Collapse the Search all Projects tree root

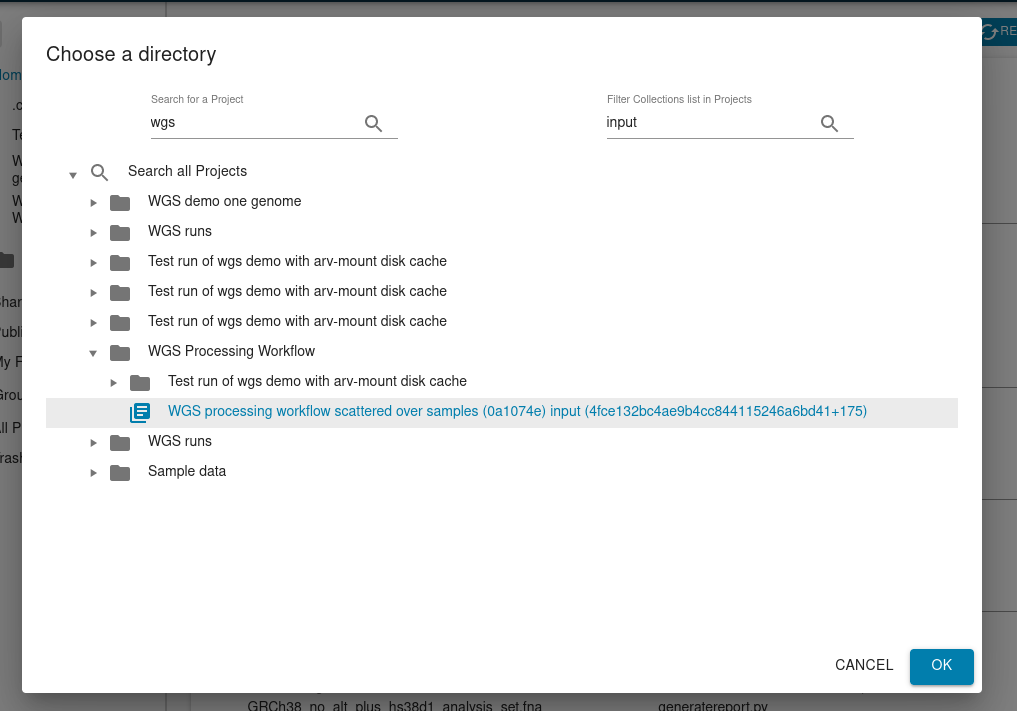click(x=73, y=174)
